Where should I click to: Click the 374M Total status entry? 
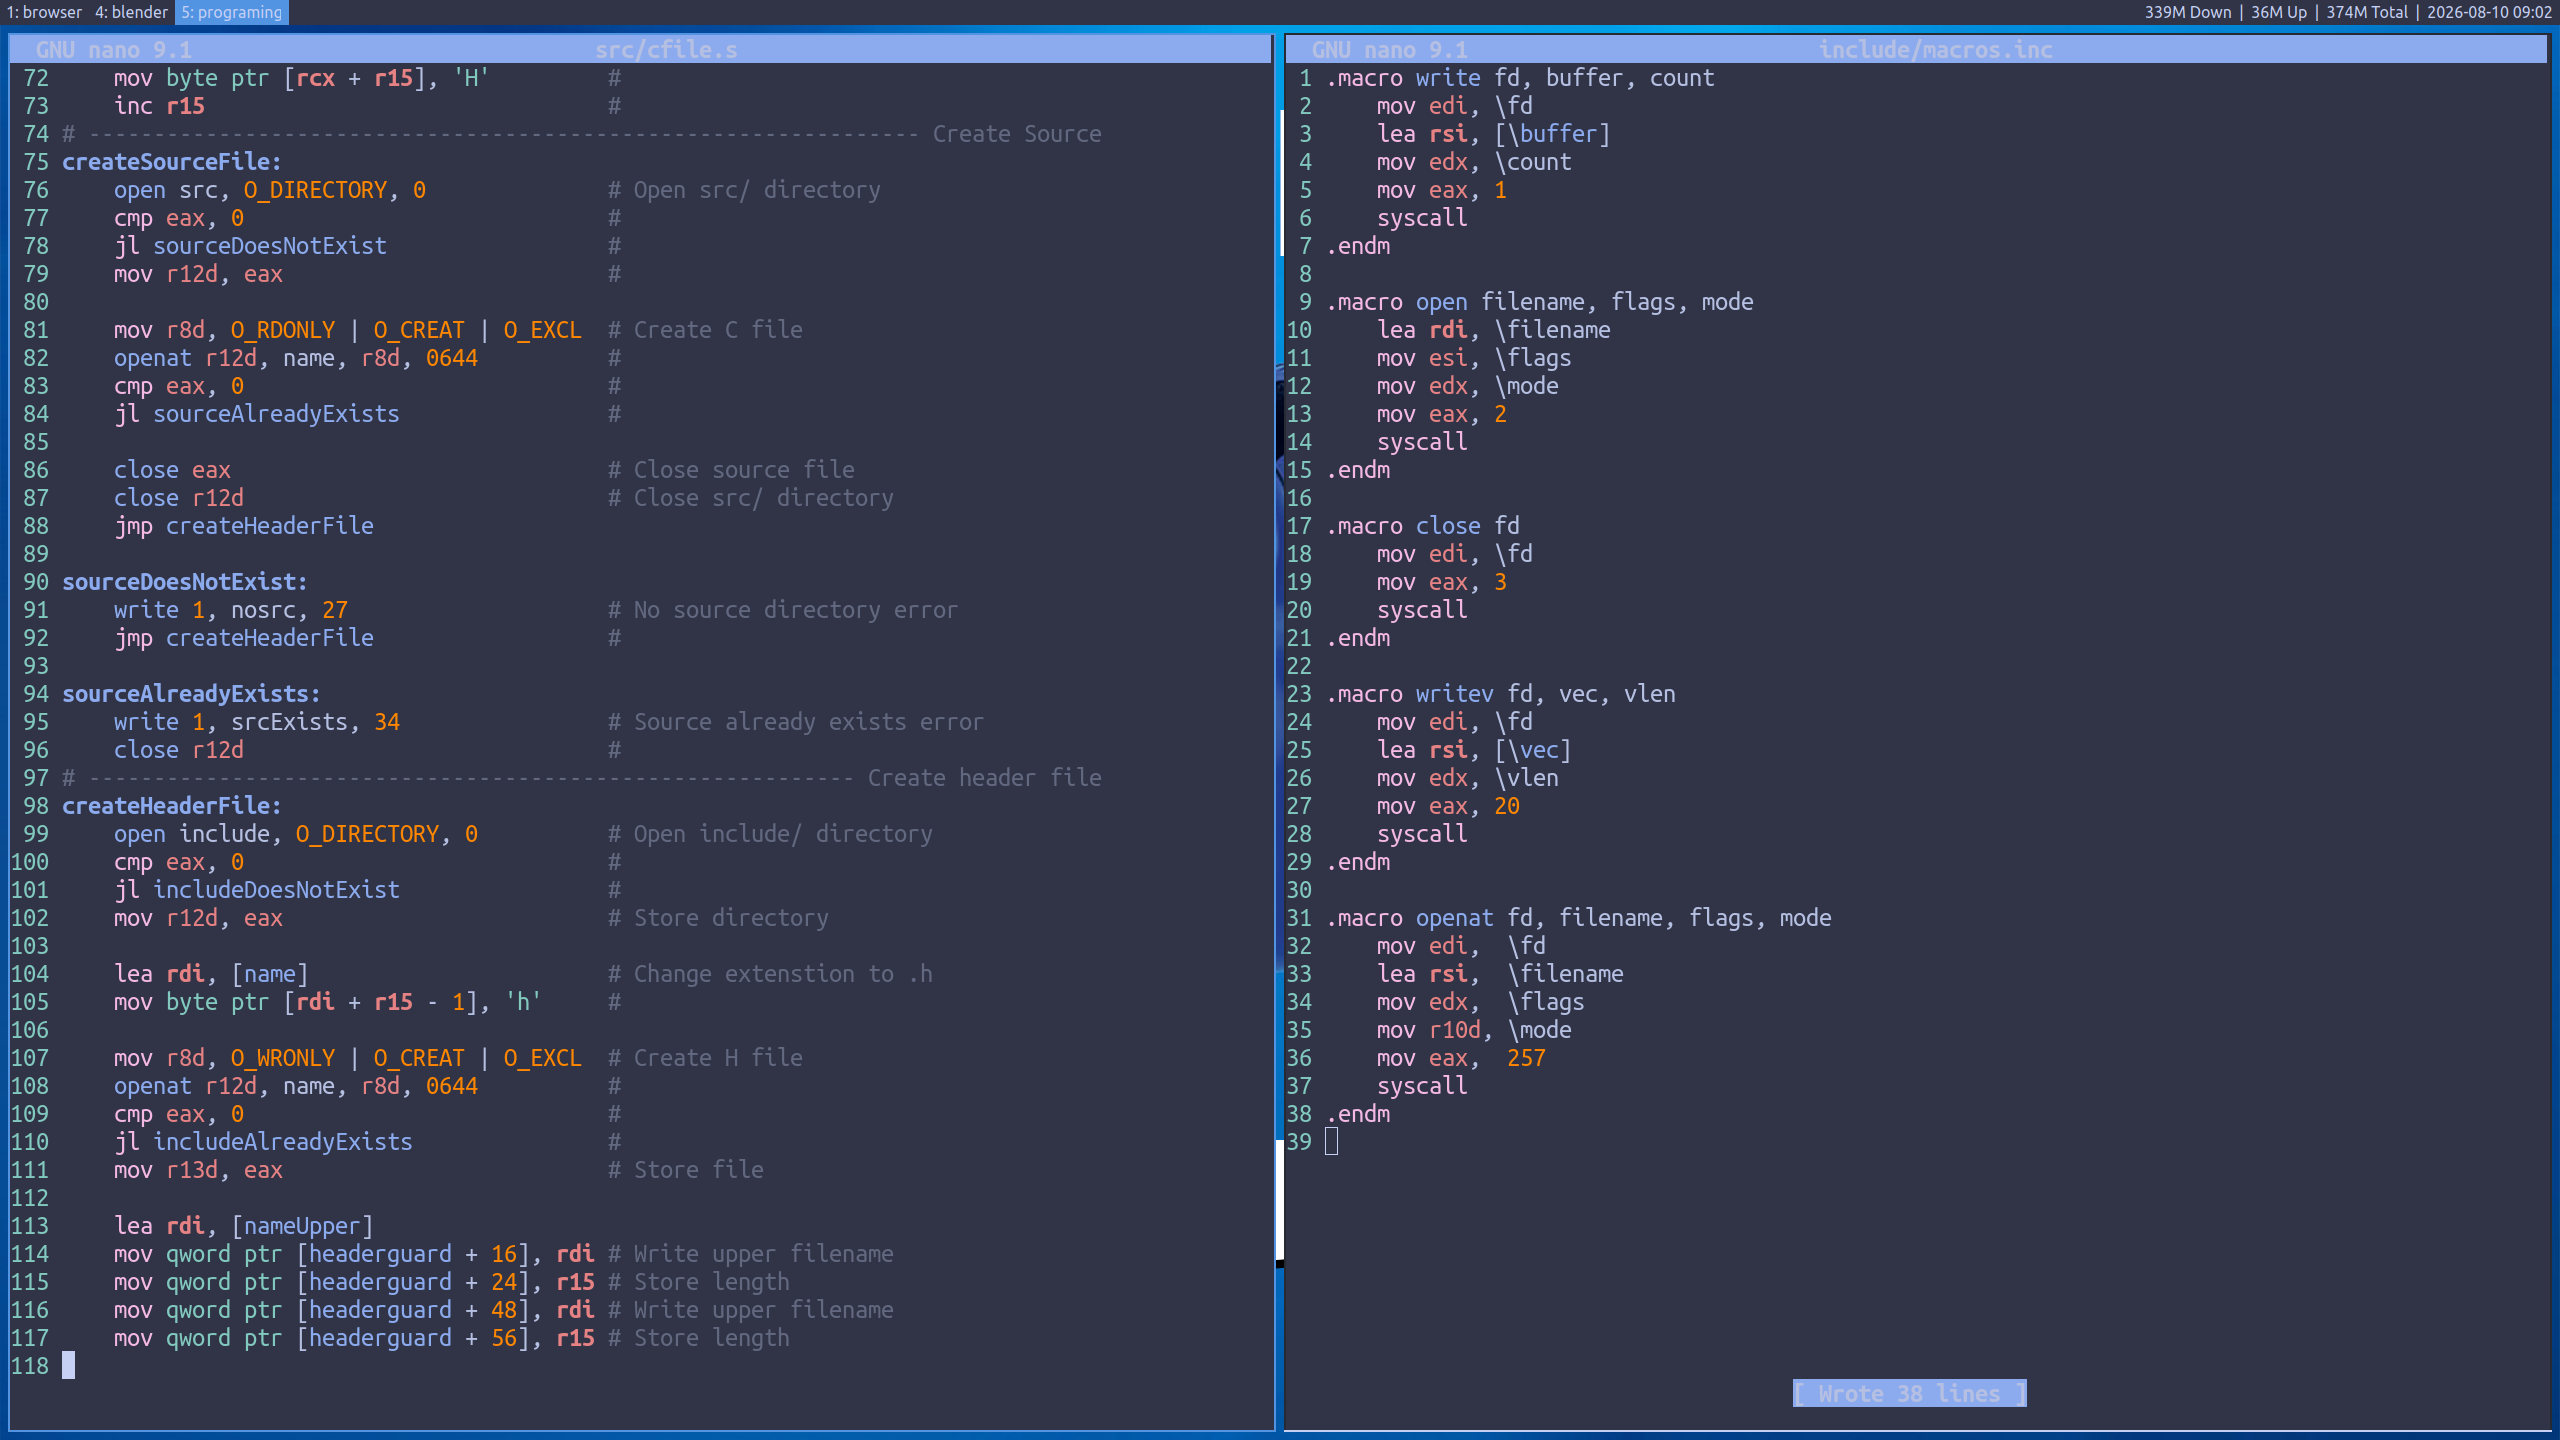click(2366, 12)
